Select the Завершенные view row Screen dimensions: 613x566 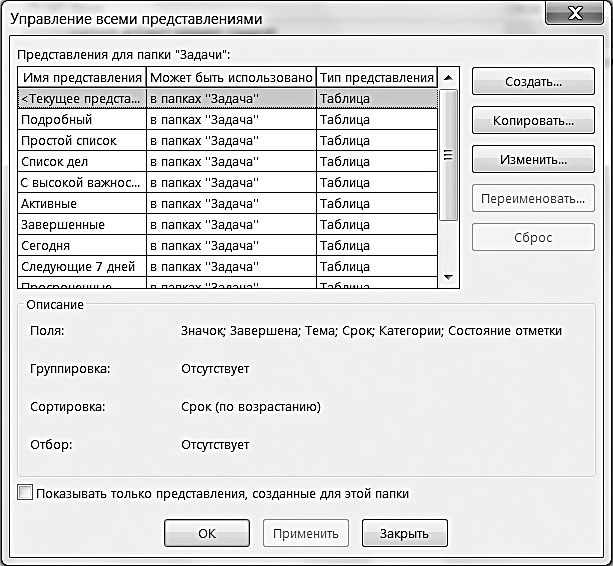227,224
